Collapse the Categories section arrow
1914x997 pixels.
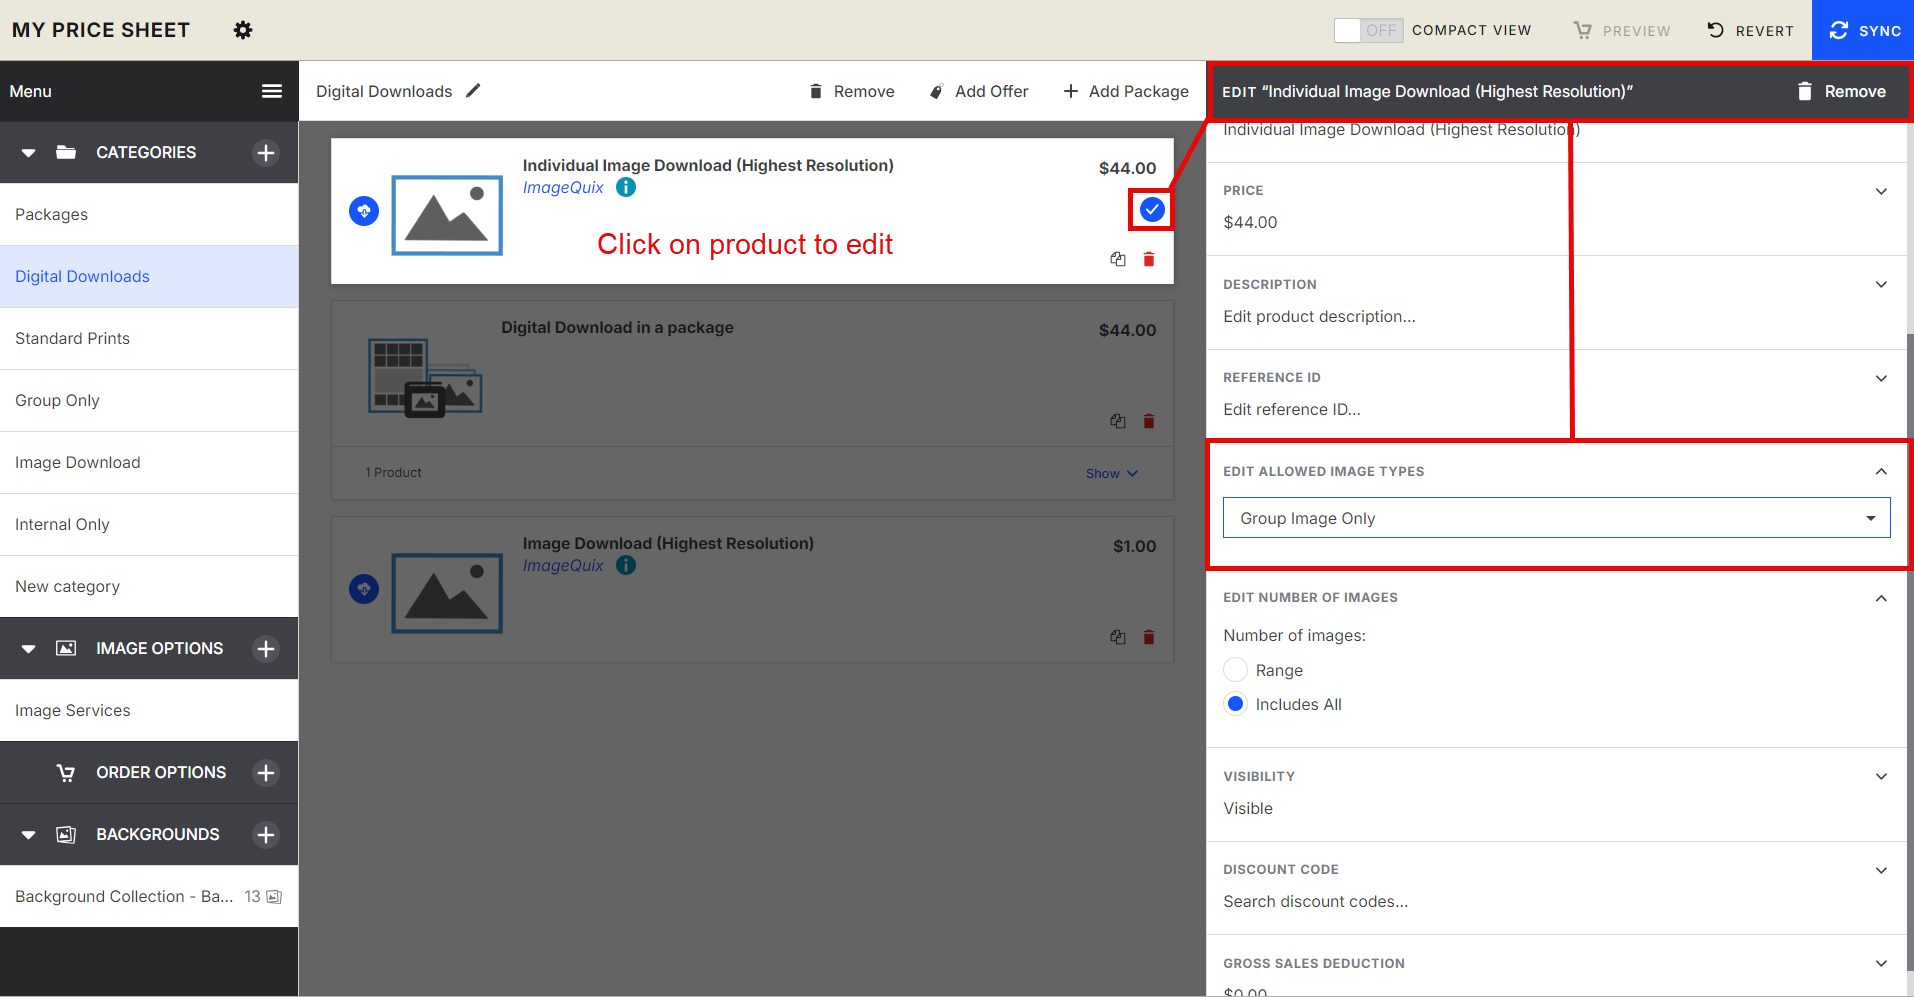pos(28,153)
